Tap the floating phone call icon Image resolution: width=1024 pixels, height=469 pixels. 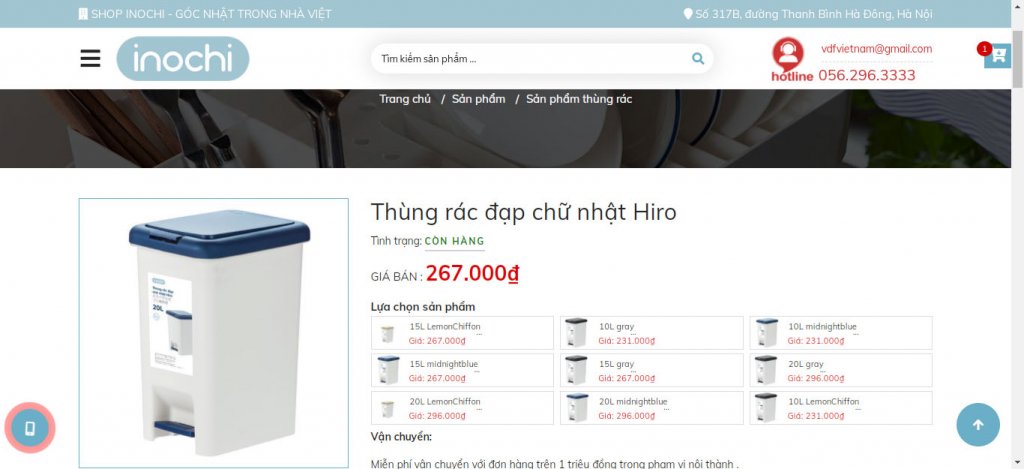[x=29, y=428]
